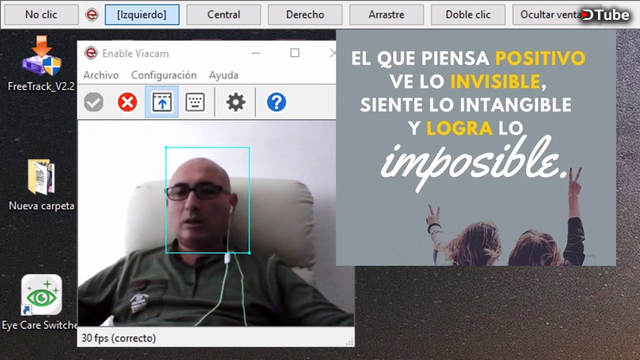The image size is (640, 360).
Task: Click the blue help question mark icon
Action: point(276,102)
